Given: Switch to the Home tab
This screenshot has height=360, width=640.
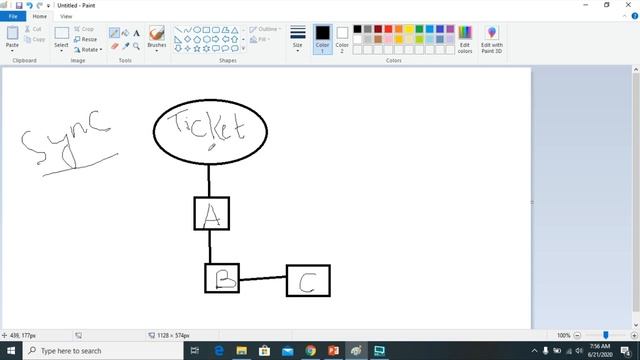Looking at the screenshot, I should [40, 16].
